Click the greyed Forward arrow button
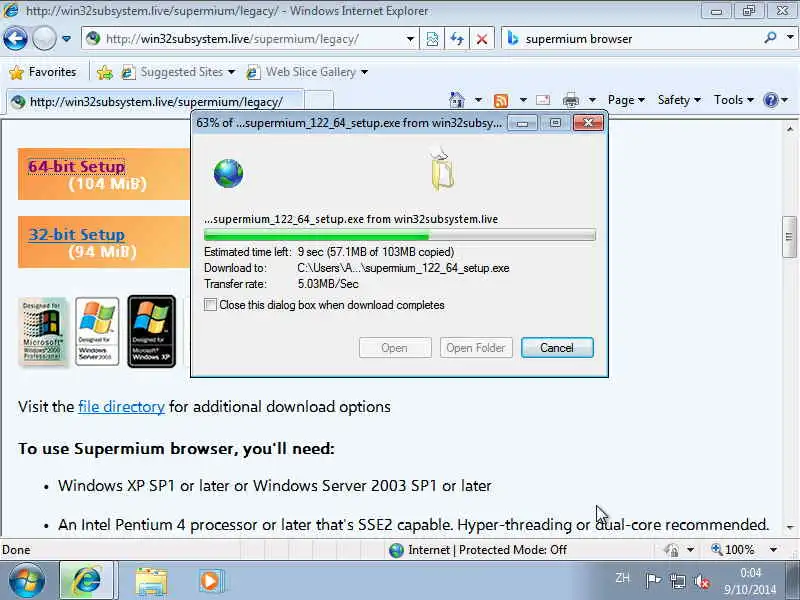The height and width of the screenshot is (600, 800). click(44, 38)
